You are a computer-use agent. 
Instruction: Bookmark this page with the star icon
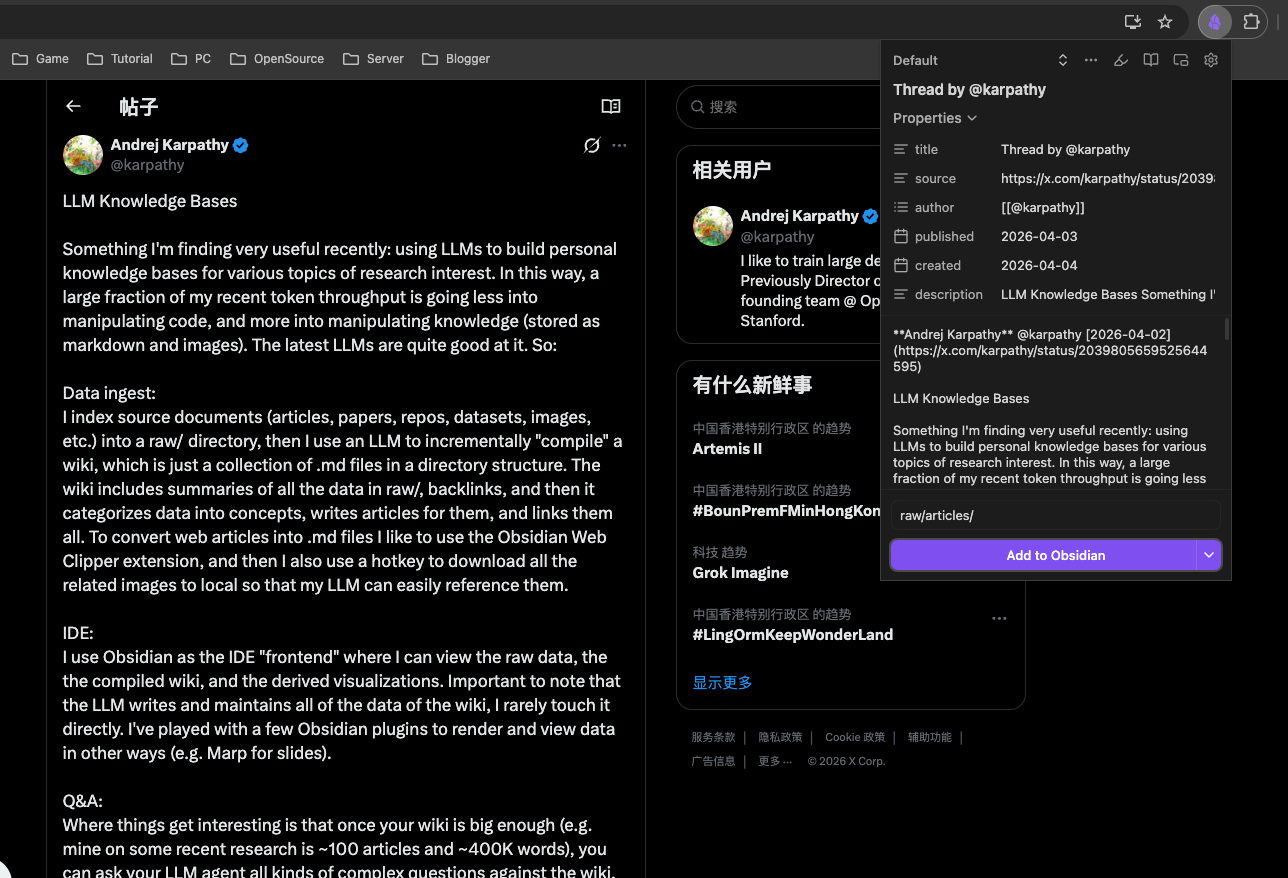1165,22
